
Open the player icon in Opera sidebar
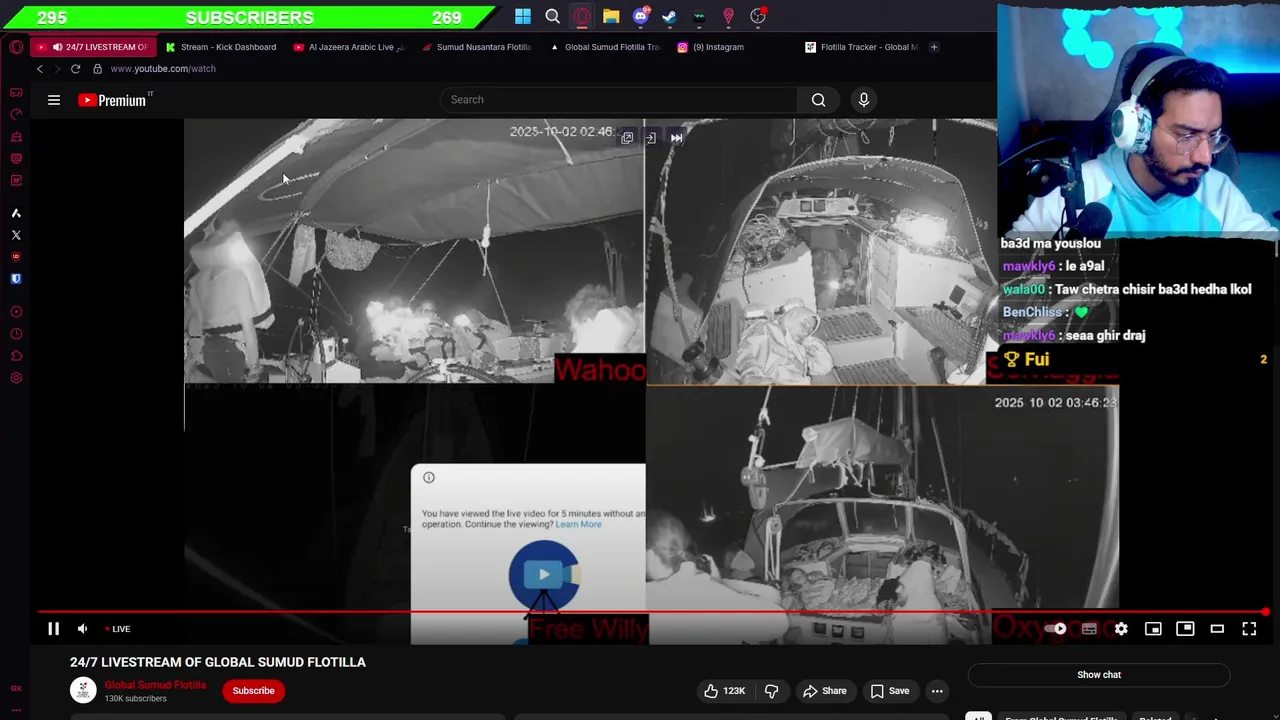click(16, 312)
